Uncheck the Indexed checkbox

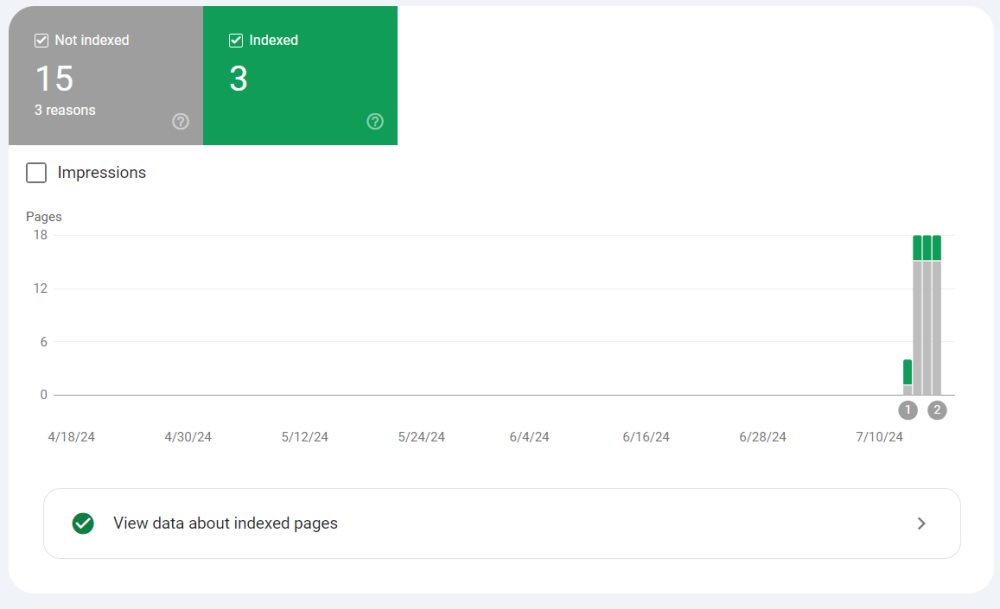click(x=236, y=41)
